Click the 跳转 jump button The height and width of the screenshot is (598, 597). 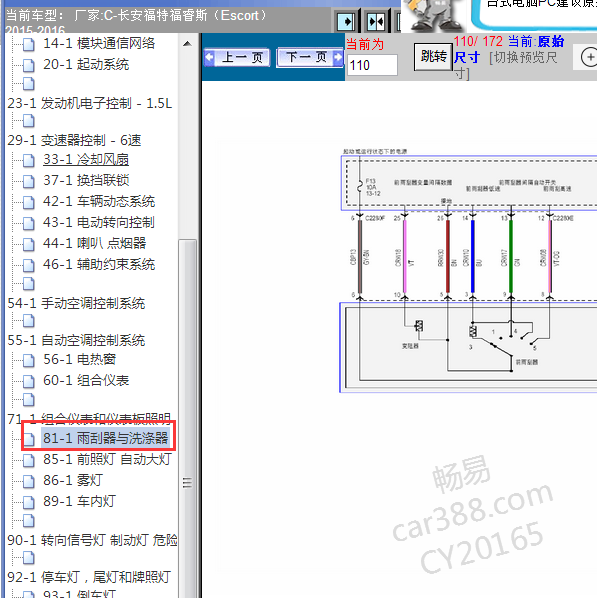pyautogui.click(x=433, y=57)
